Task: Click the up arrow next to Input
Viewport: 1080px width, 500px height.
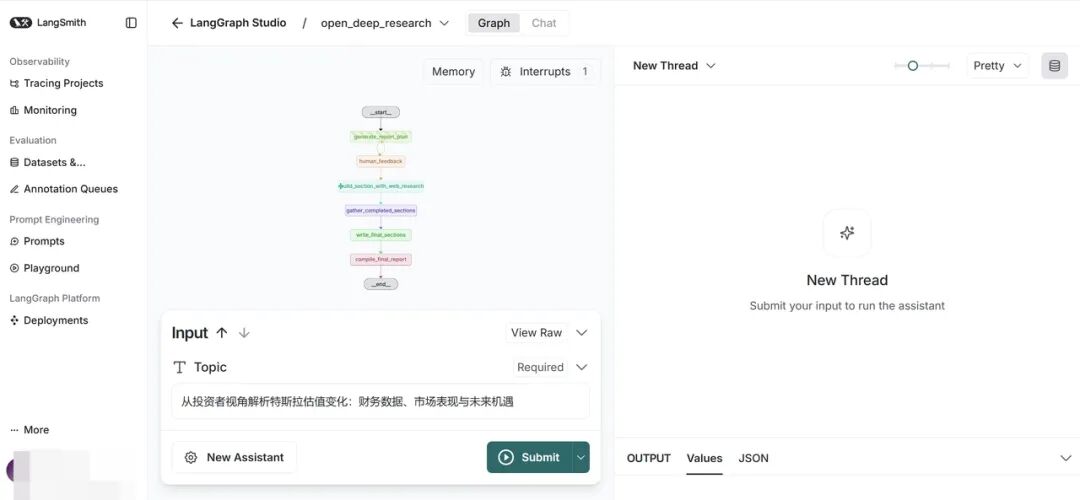Action: (222, 333)
